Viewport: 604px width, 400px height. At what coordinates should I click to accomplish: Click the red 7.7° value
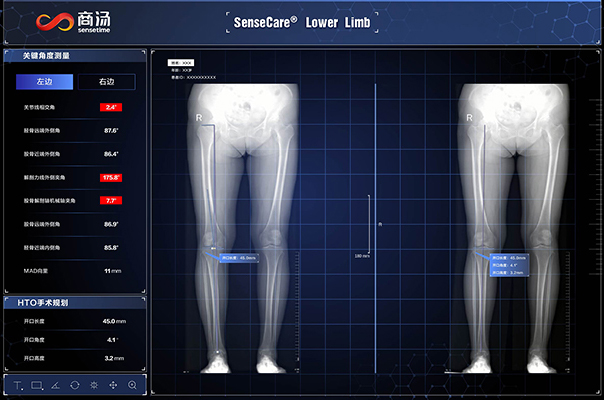point(111,200)
